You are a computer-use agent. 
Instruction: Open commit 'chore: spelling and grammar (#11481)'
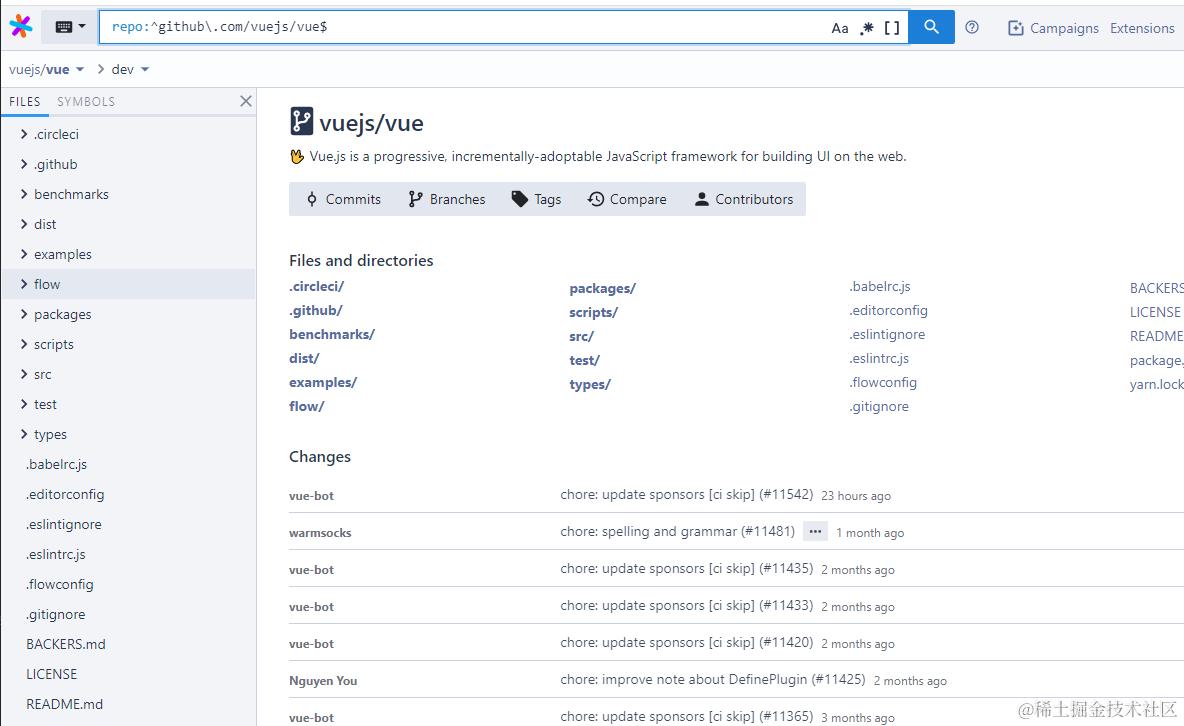pos(677,532)
